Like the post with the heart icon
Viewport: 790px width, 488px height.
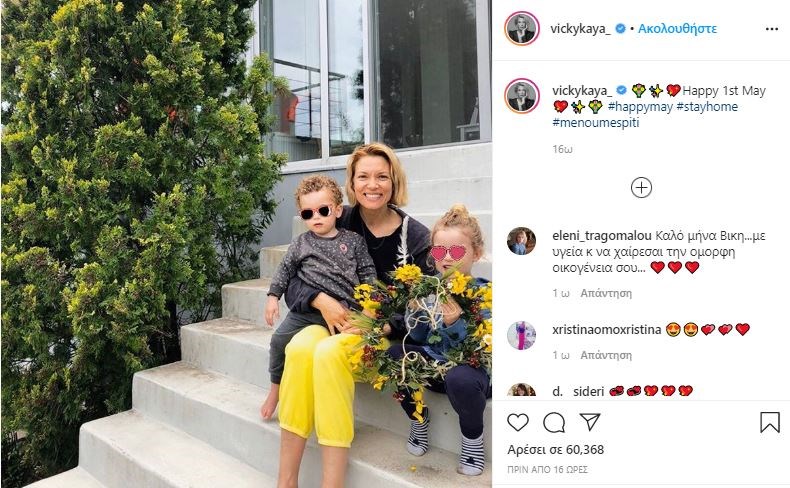tap(517, 423)
